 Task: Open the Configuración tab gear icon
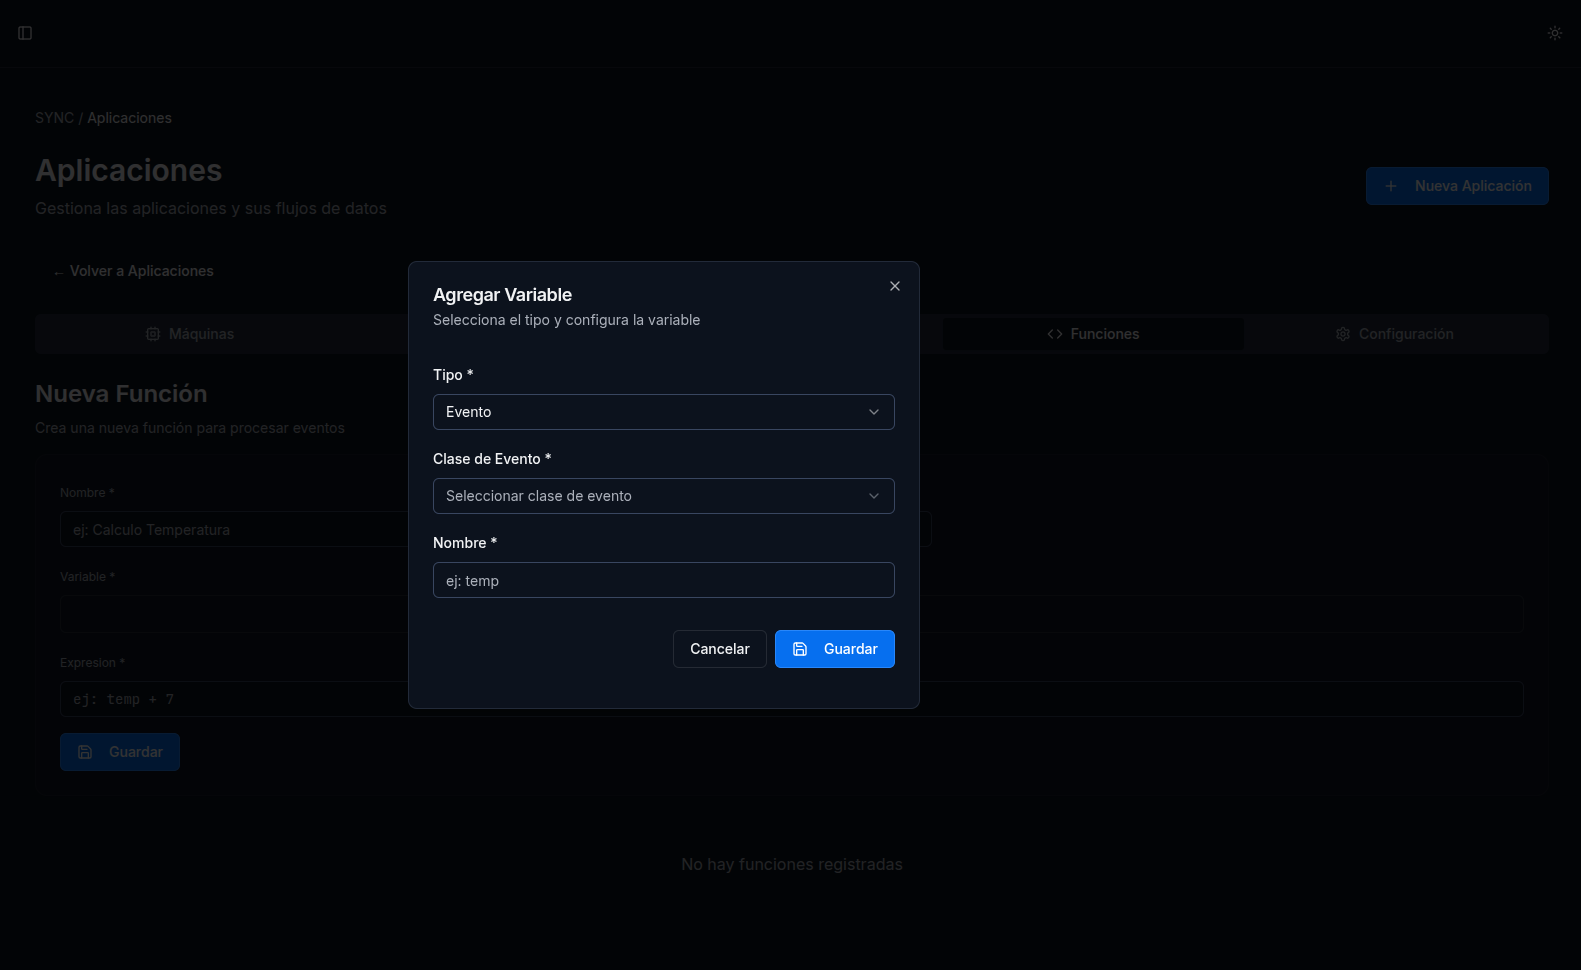coord(1343,334)
